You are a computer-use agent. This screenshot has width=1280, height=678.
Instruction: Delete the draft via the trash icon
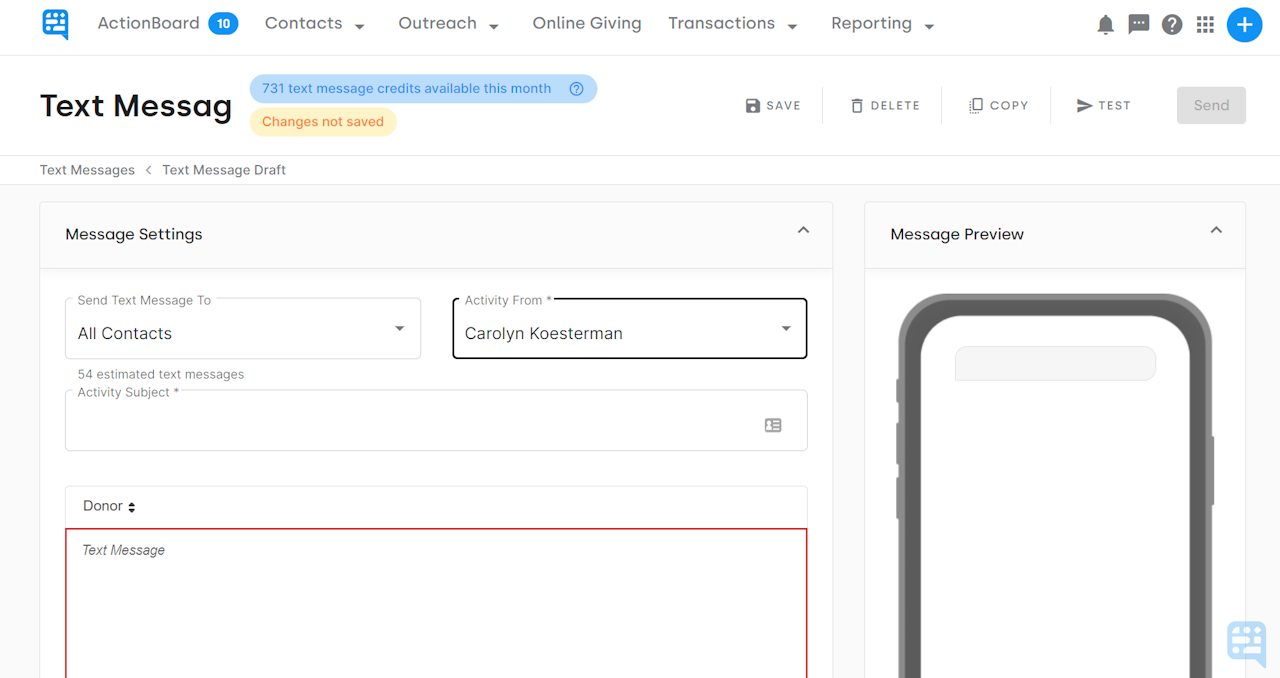point(885,105)
